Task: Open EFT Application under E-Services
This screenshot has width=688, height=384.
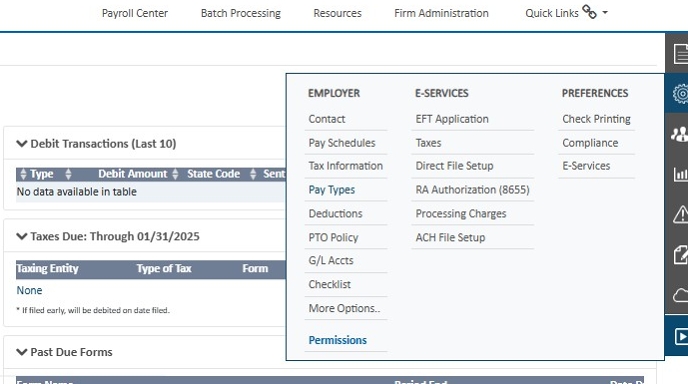Action: pos(452,119)
